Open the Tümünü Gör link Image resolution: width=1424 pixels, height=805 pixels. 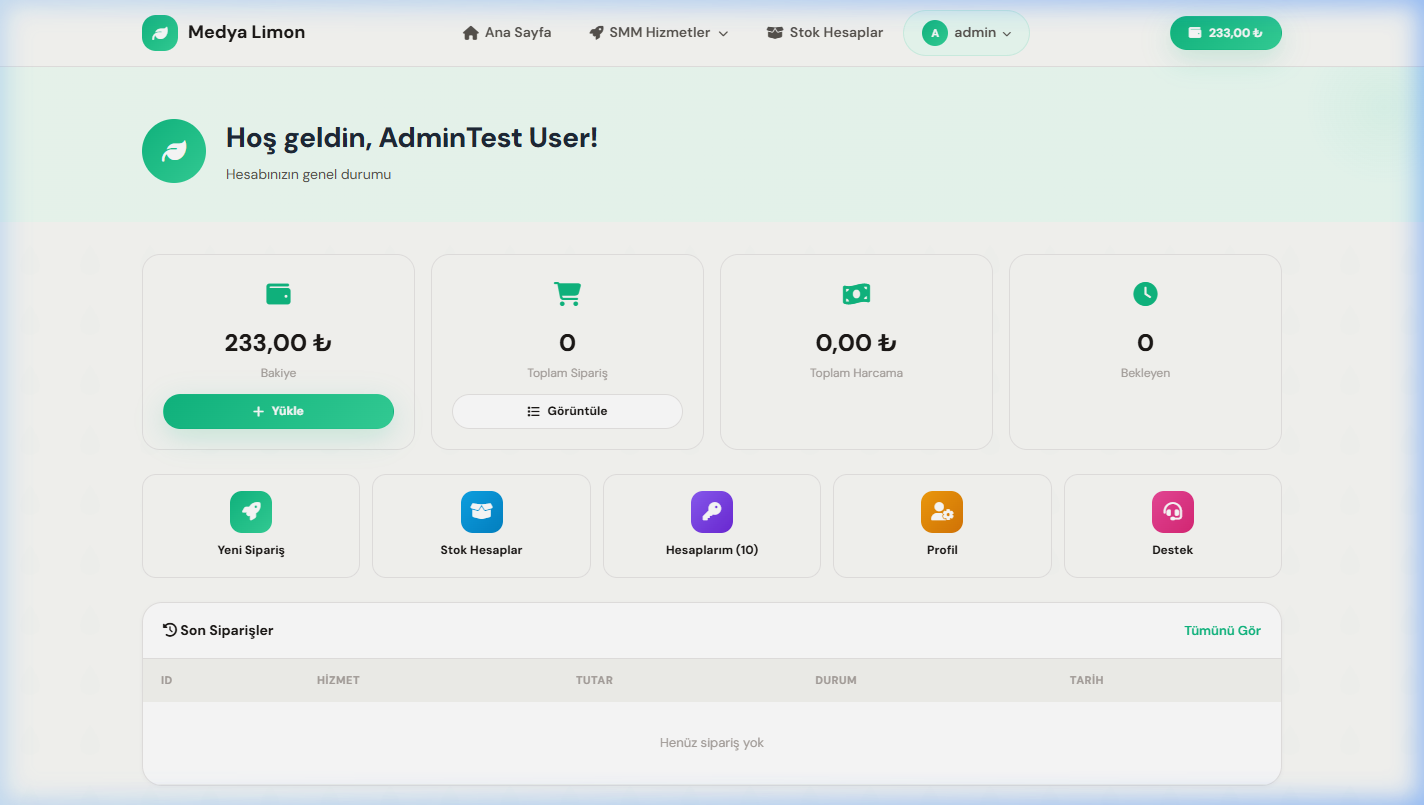coord(1222,631)
